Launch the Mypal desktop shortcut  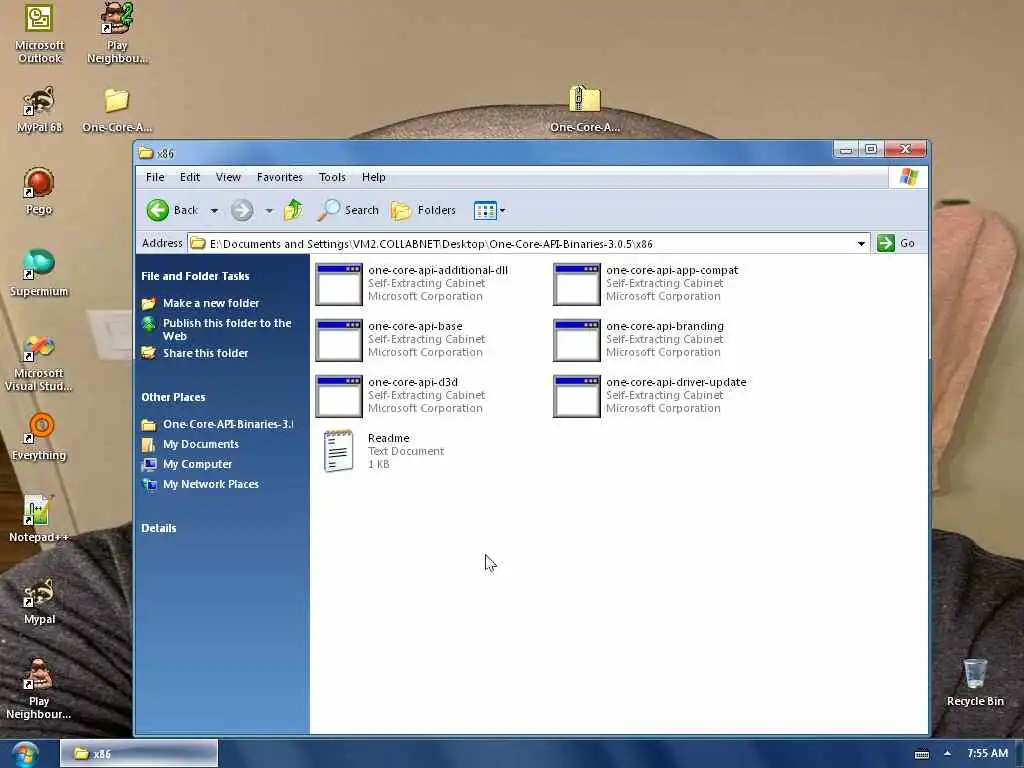click(39, 601)
